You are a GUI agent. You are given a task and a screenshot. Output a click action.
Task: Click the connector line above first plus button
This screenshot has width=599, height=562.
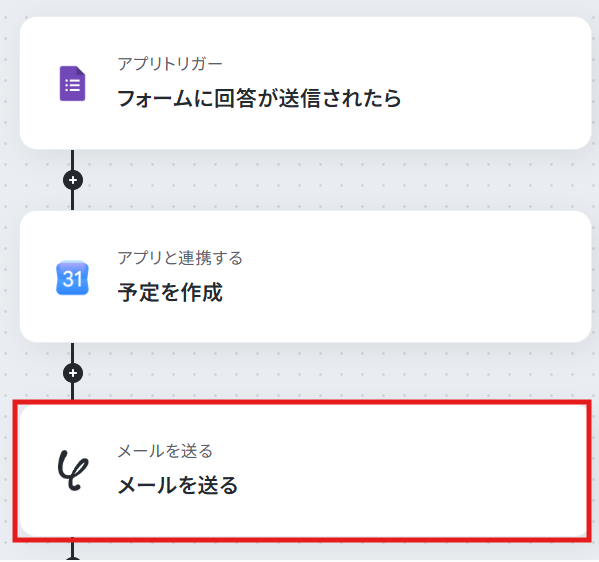coord(73,160)
